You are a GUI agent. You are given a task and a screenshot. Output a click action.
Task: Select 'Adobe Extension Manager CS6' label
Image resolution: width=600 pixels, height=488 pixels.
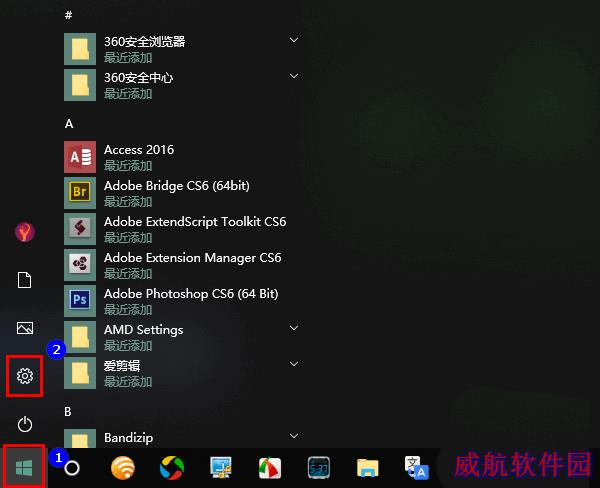click(192, 258)
